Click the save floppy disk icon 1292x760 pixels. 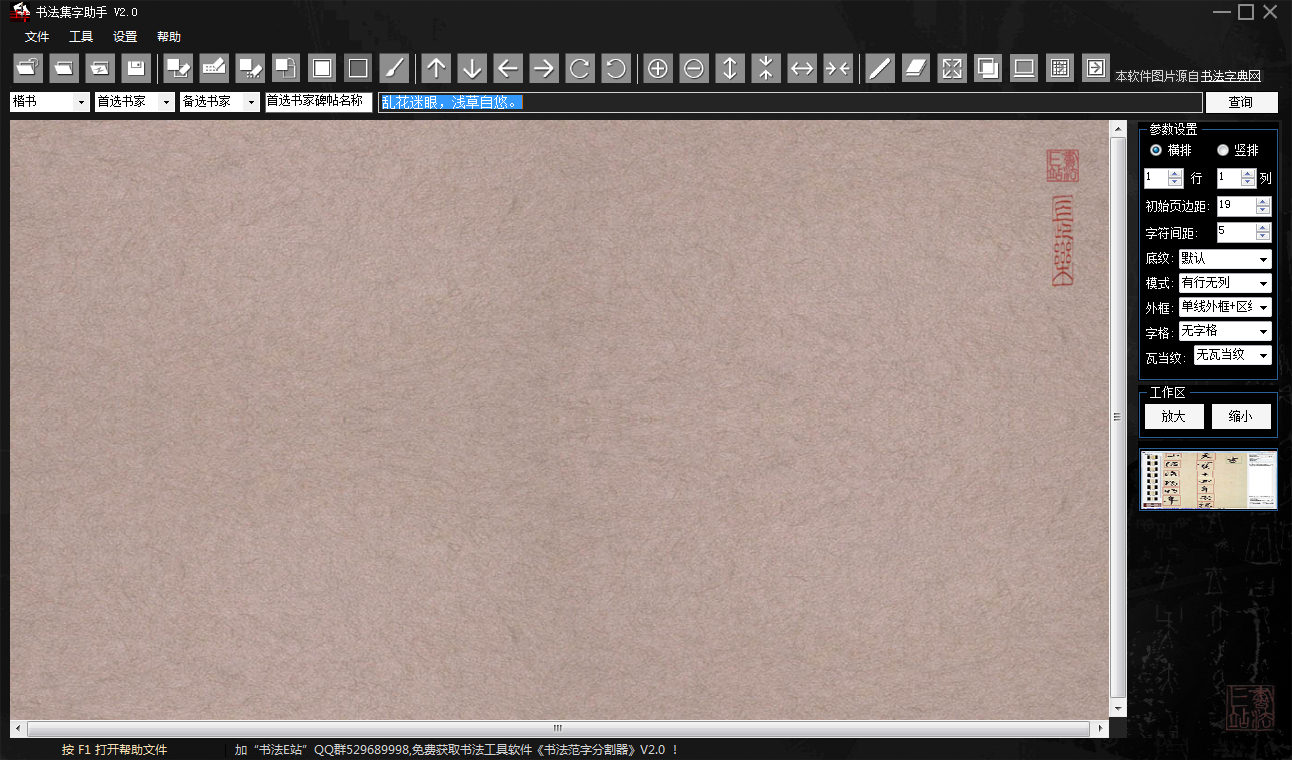click(x=136, y=68)
